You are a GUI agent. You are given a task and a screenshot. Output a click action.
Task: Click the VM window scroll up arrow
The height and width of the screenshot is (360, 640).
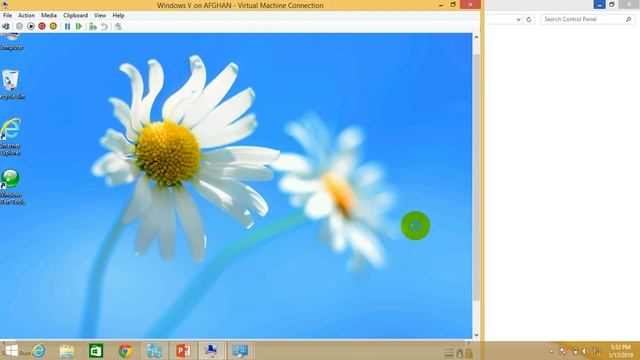pyautogui.click(x=476, y=37)
